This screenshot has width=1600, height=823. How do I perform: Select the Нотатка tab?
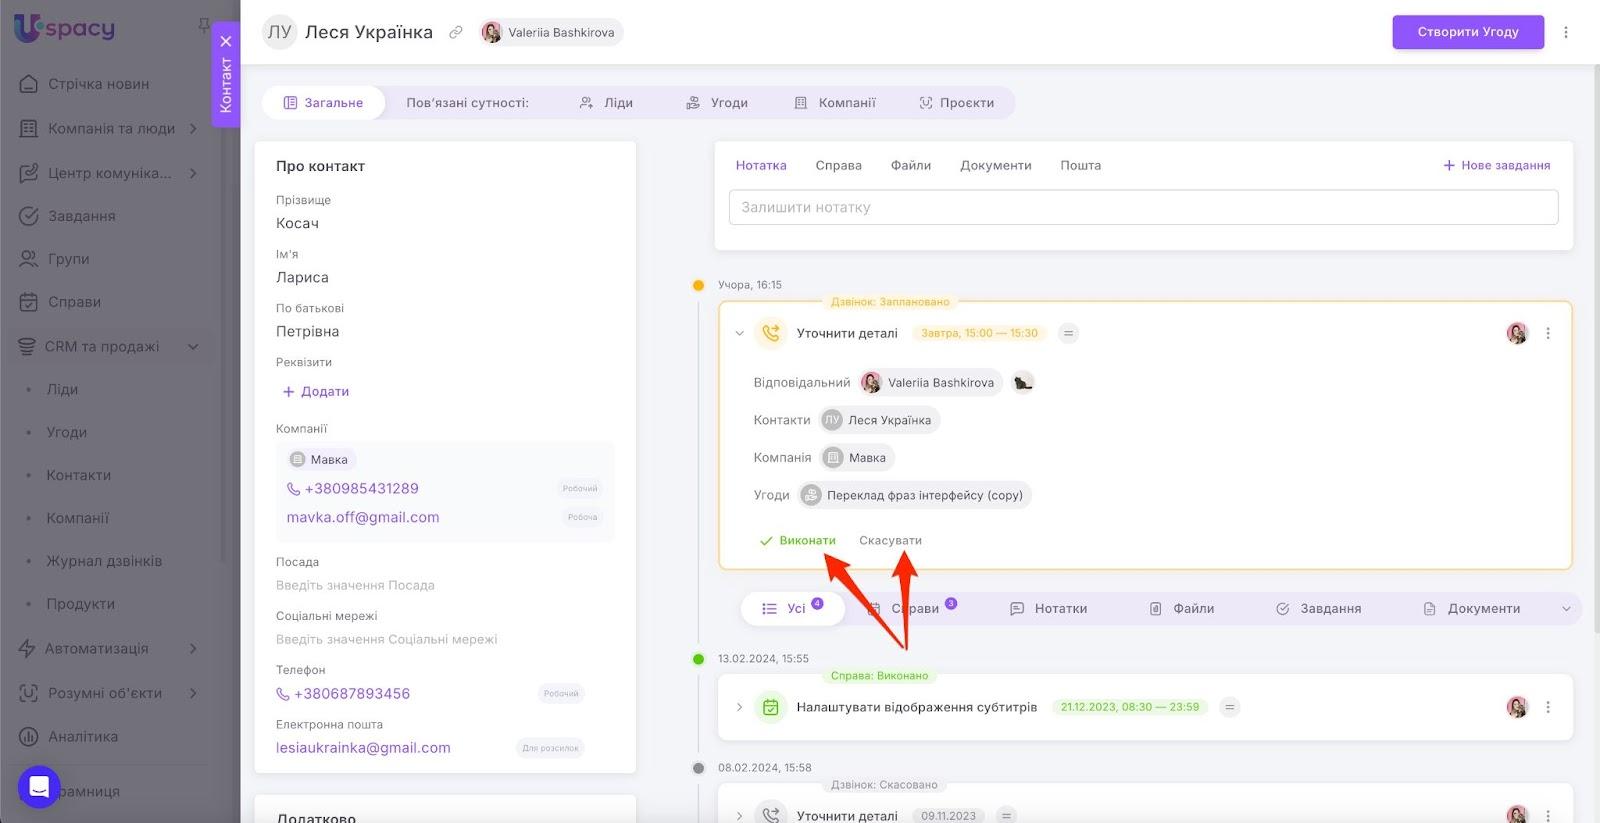(761, 166)
